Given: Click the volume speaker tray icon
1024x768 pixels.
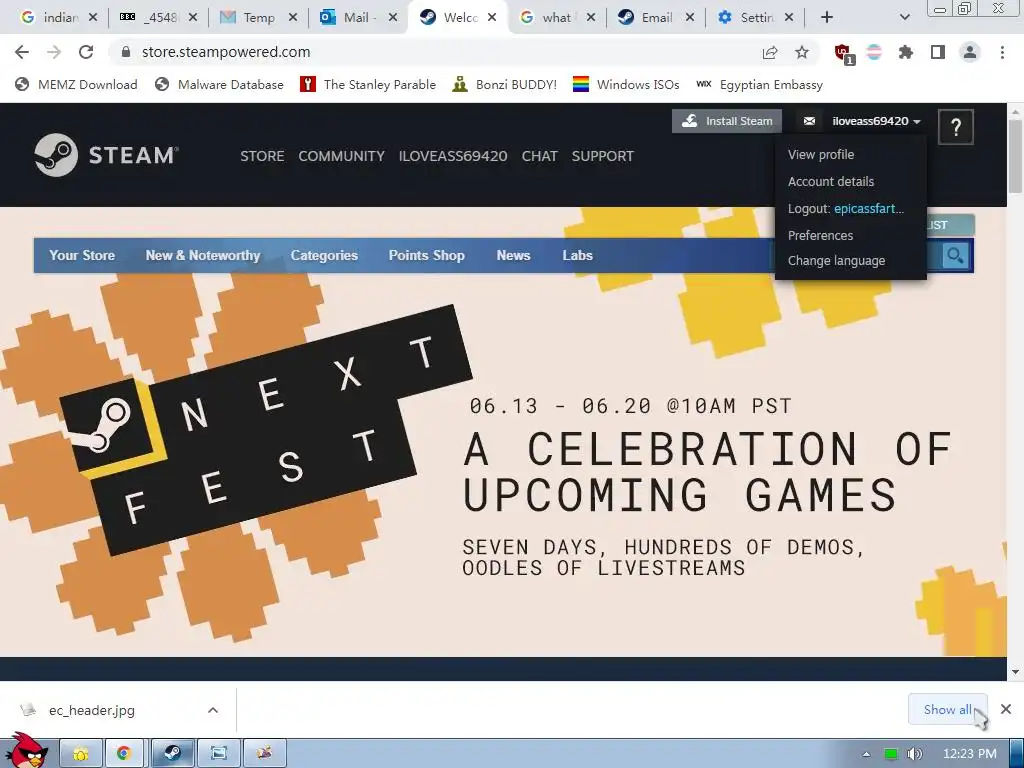Looking at the screenshot, I should pos(915,754).
